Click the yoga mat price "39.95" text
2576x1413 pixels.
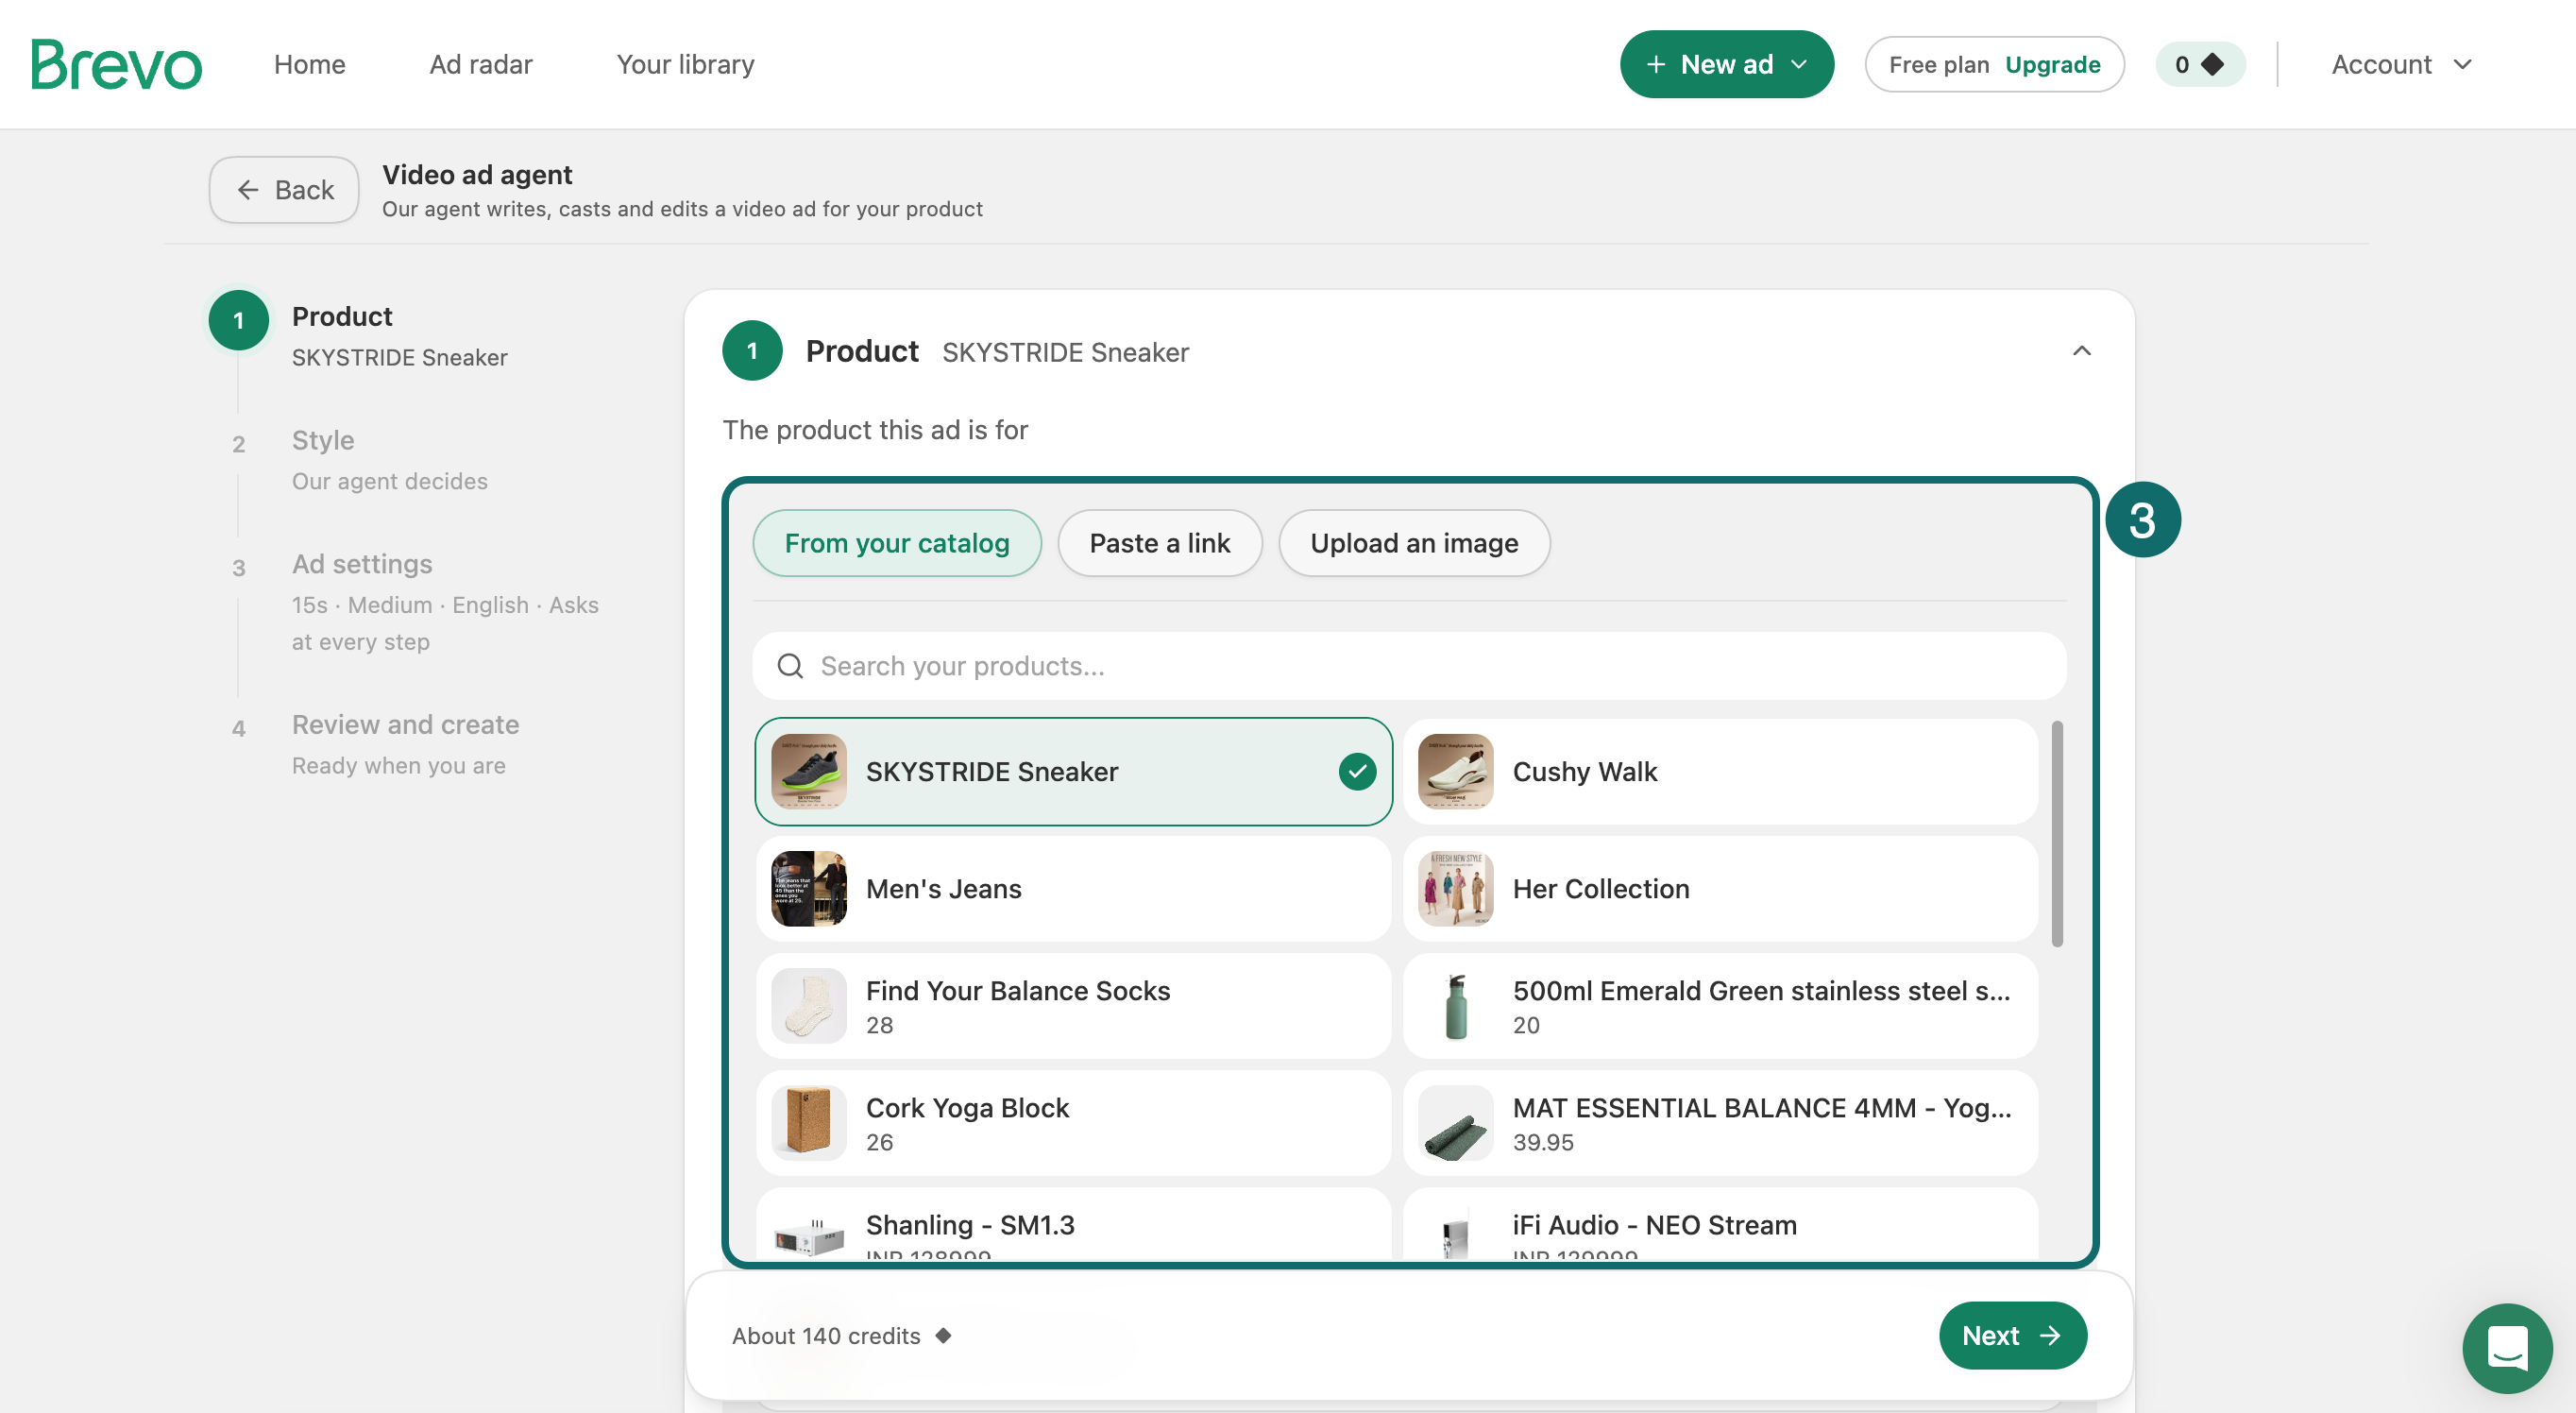coord(1542,1142)
